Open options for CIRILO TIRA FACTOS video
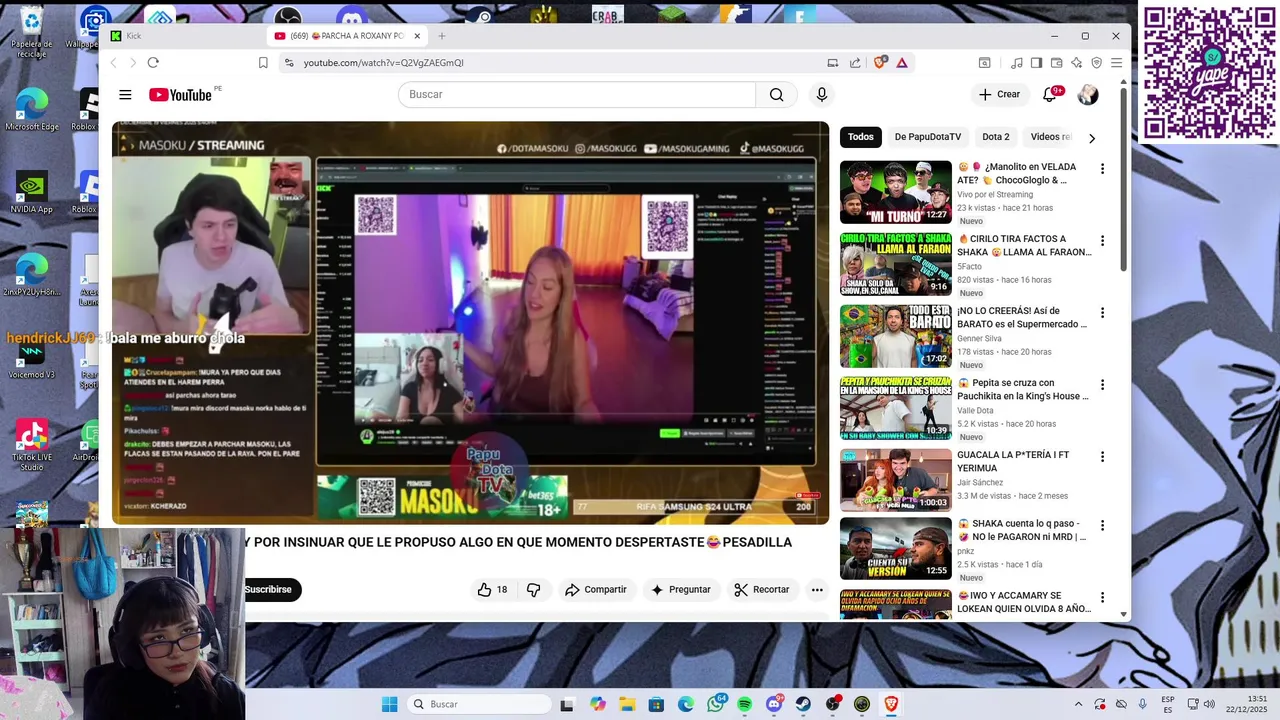The image size is (1280, 720). tap(1103, 241)
